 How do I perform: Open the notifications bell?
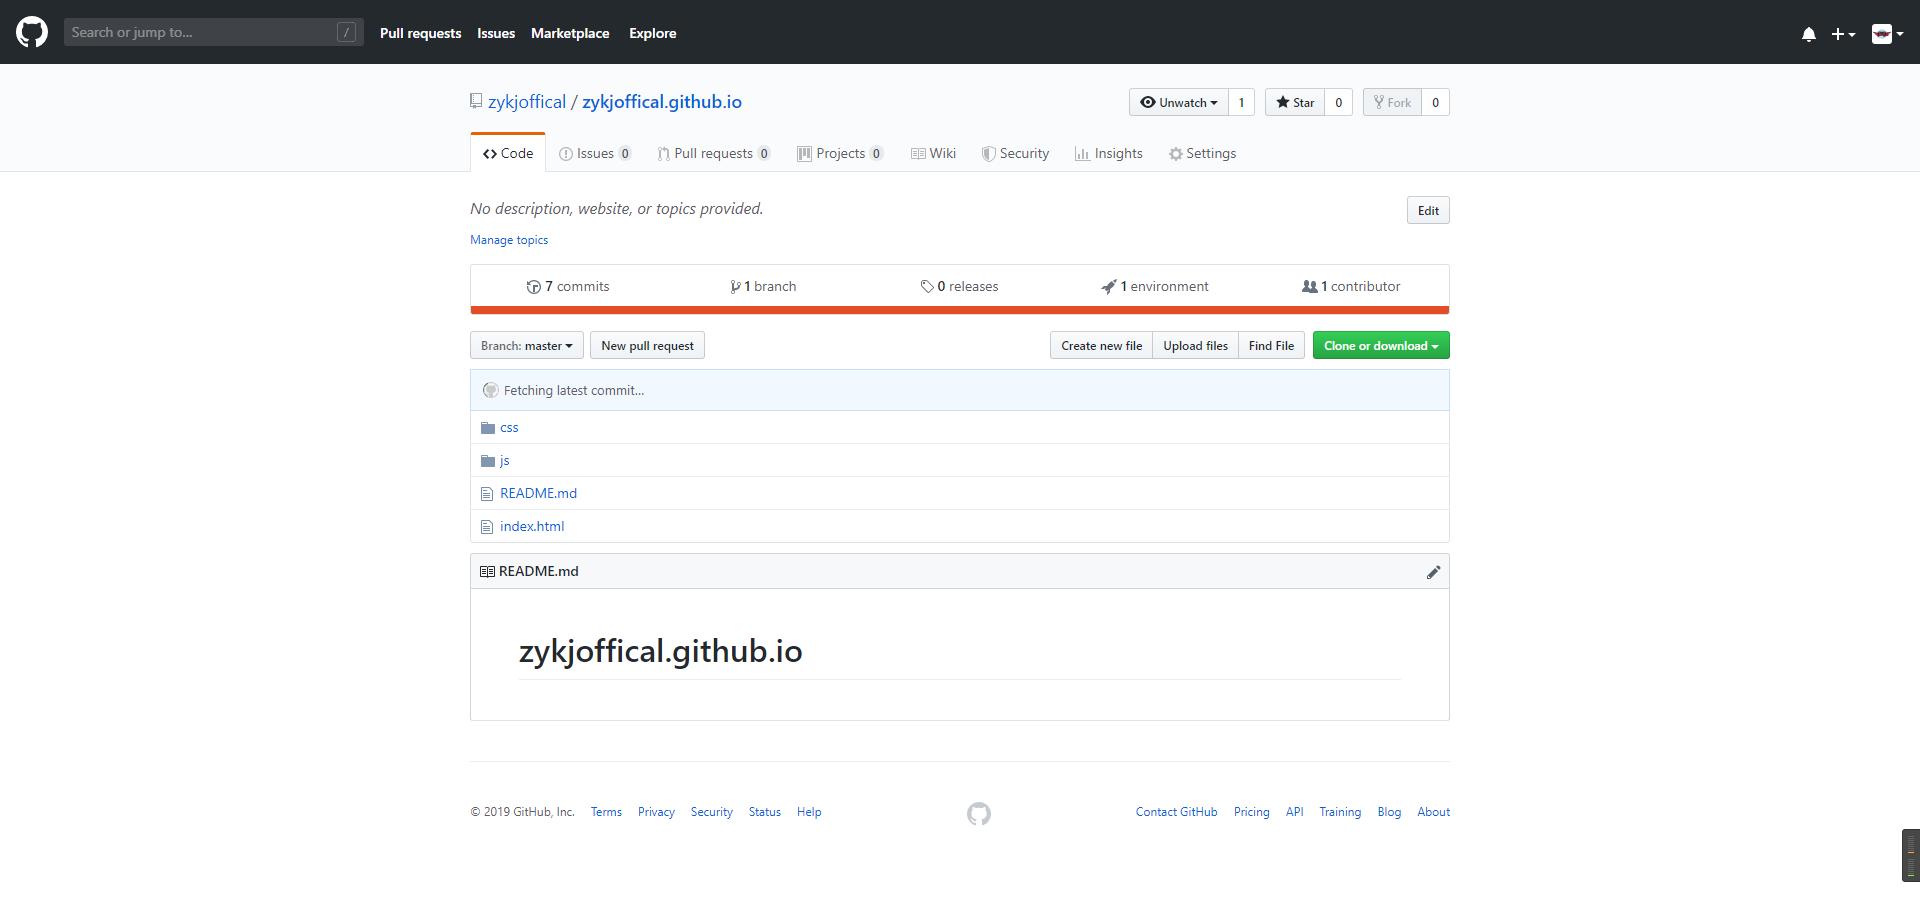1808,34
